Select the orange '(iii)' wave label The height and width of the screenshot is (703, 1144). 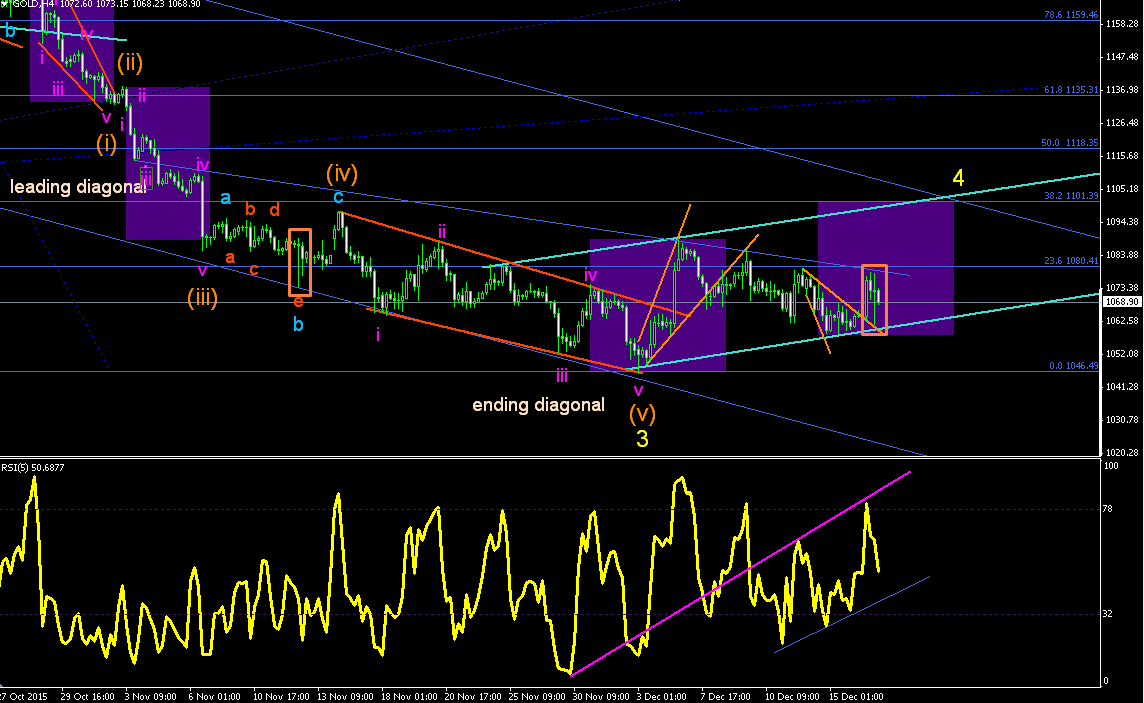(x=202, y=298)
